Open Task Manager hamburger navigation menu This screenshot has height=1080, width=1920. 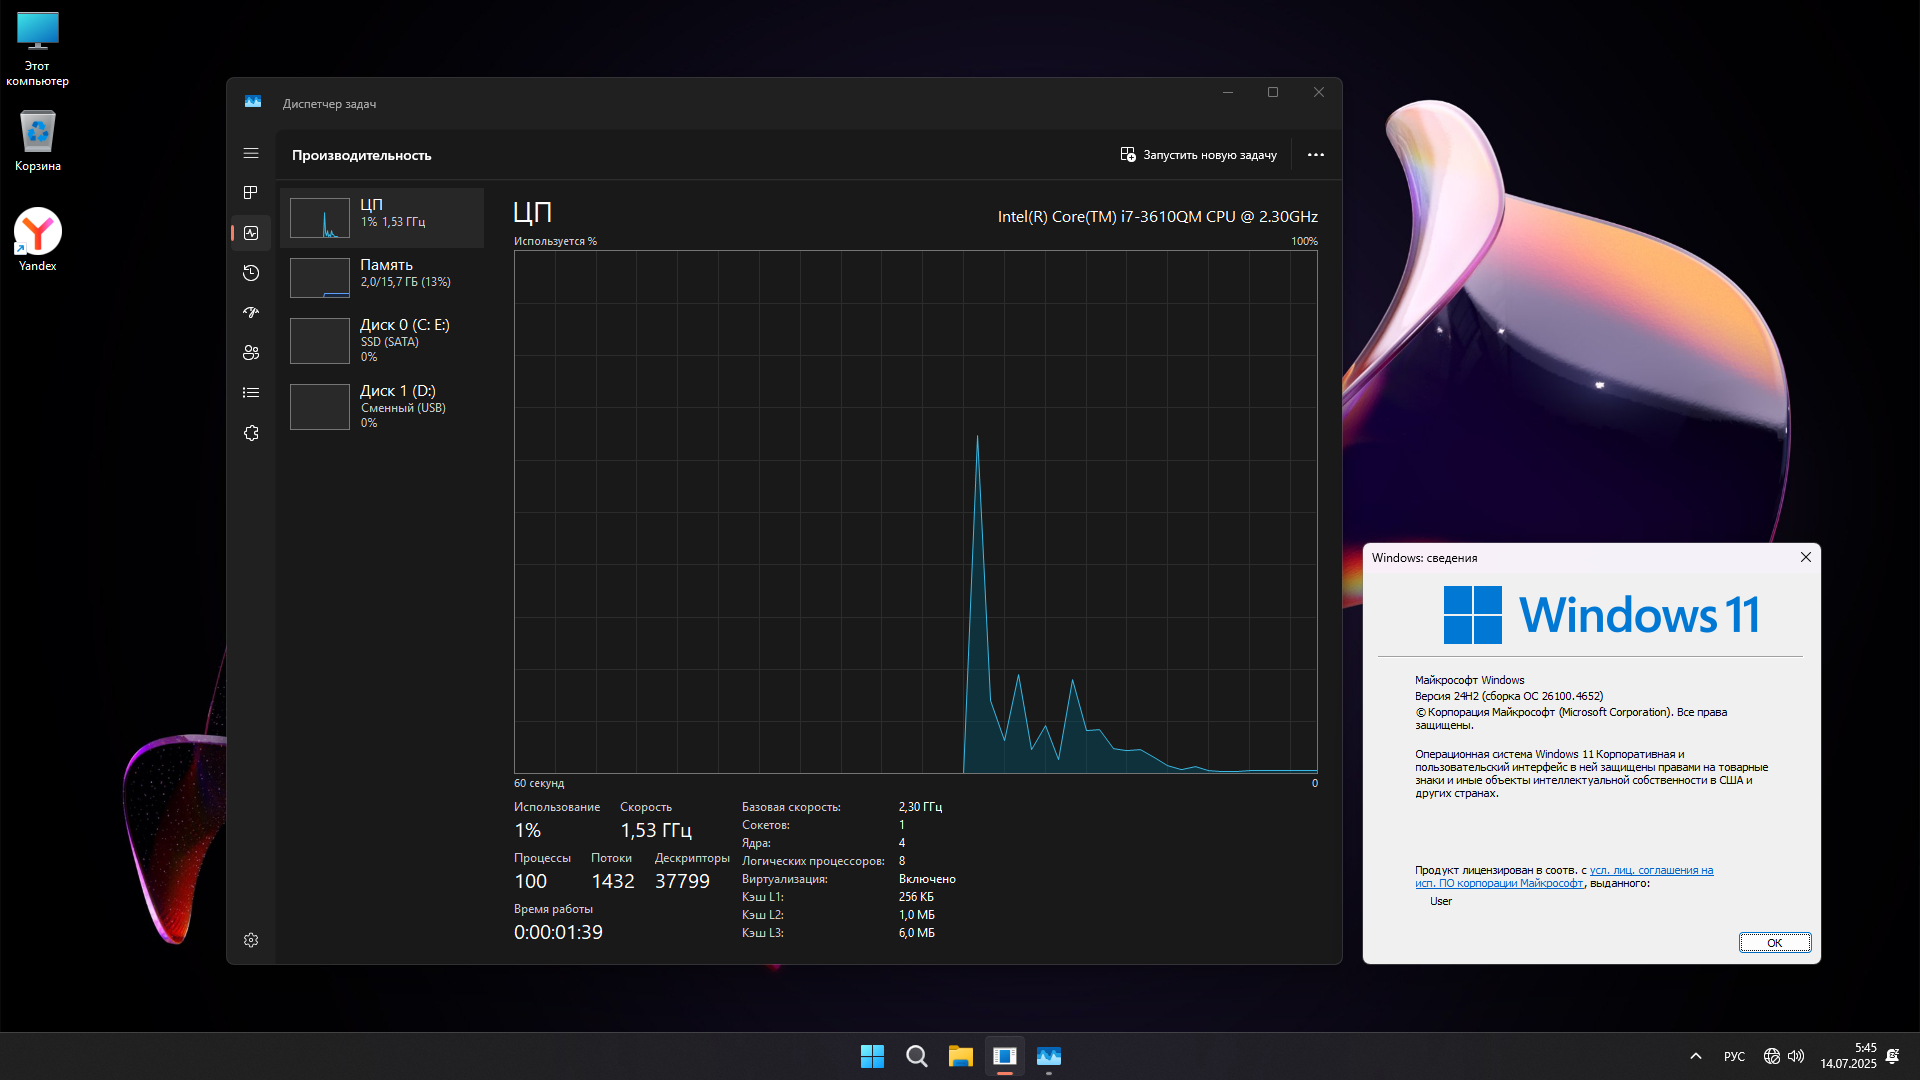click(x=251, y=153)
